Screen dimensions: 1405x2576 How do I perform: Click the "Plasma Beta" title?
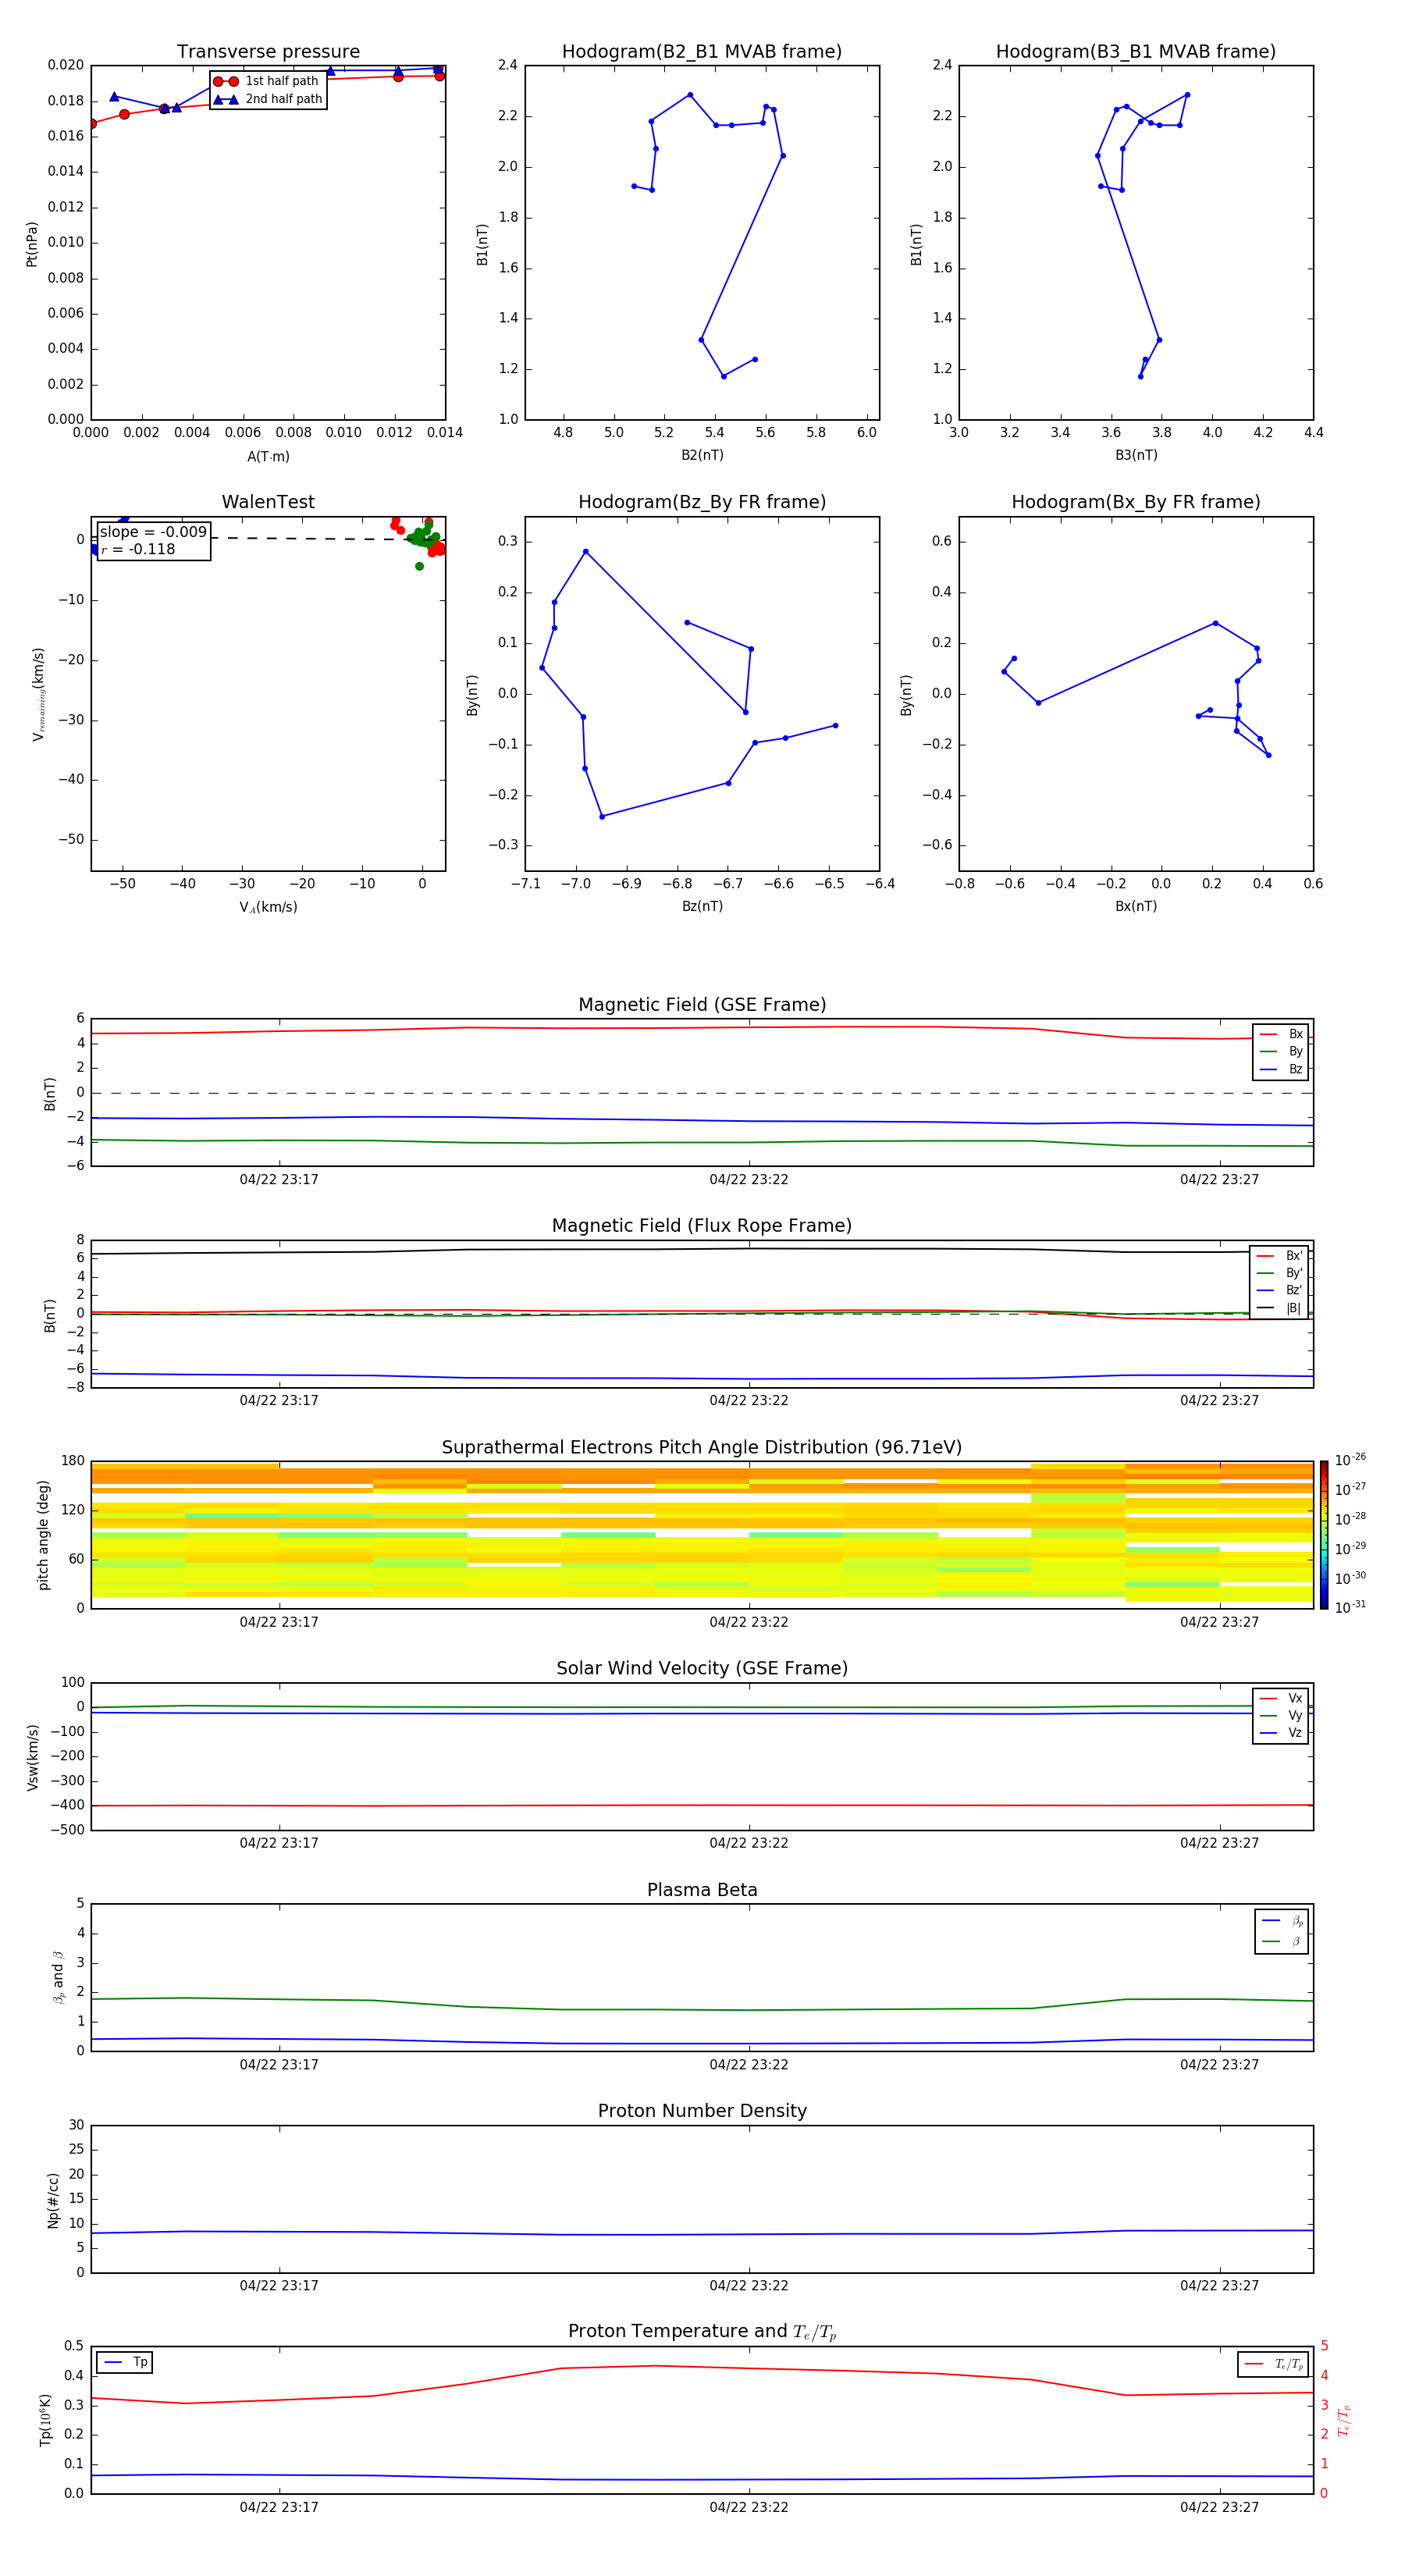(702, 1890)
